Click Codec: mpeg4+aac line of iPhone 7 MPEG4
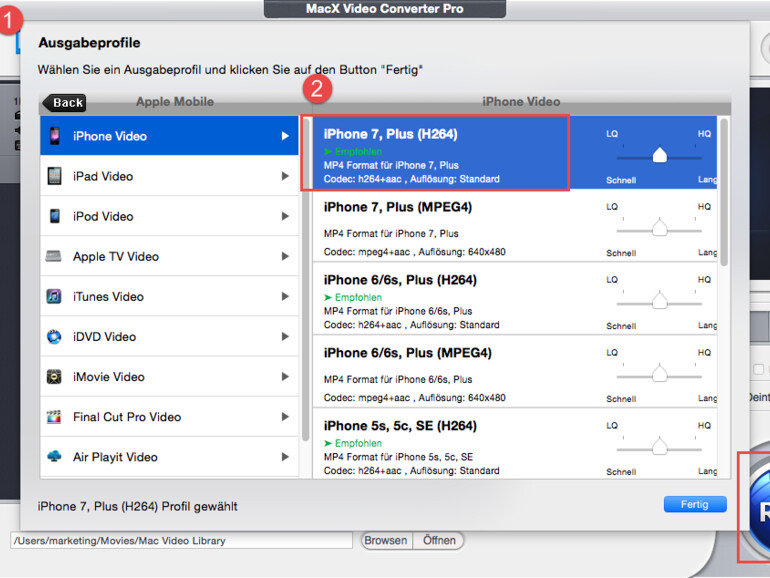Viewport: 770px width, 578px height. 414,252
